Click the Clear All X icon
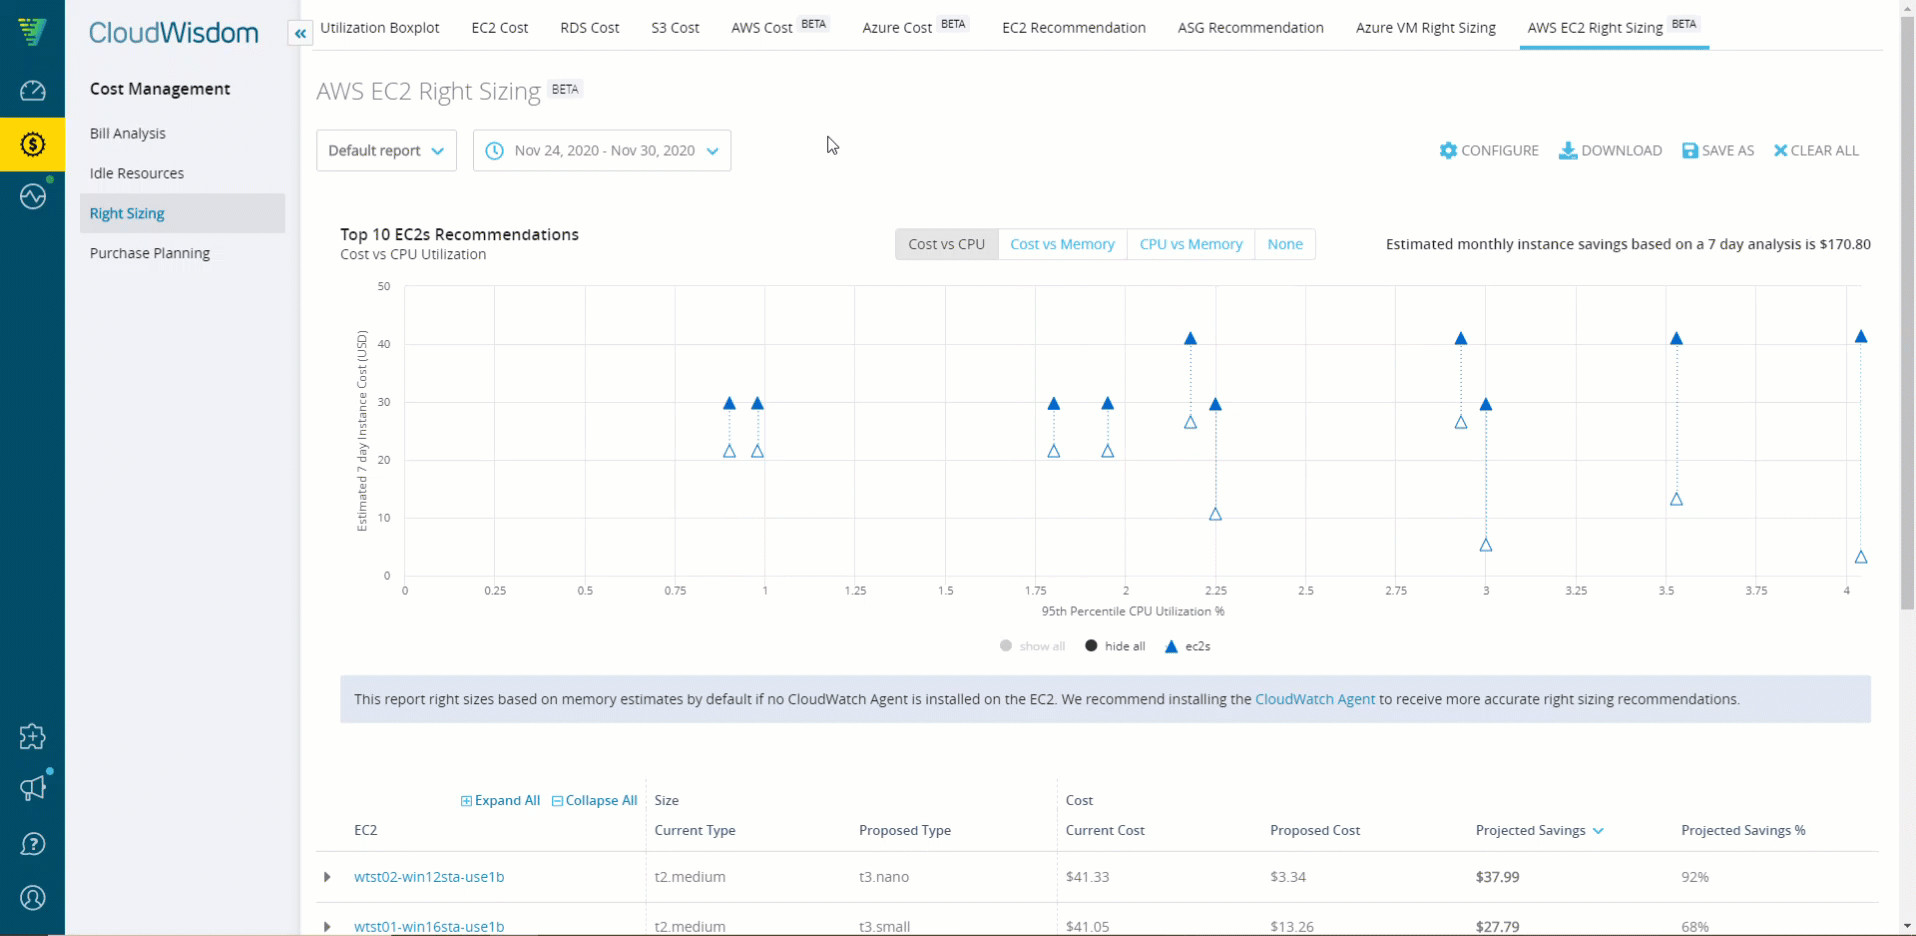 [1780, 150]
